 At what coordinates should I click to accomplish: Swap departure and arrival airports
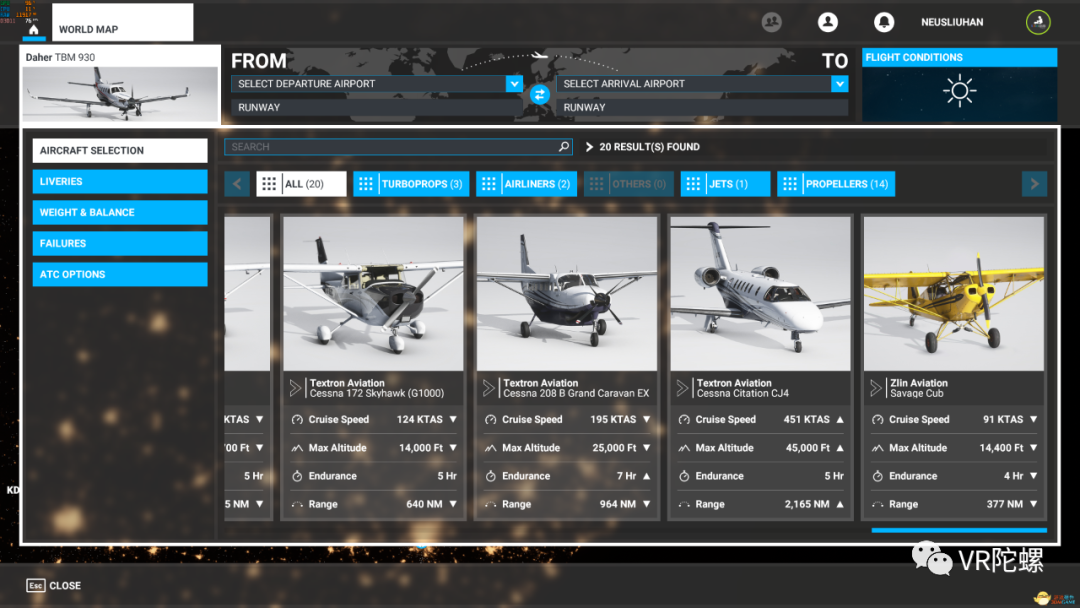(539, 94)
